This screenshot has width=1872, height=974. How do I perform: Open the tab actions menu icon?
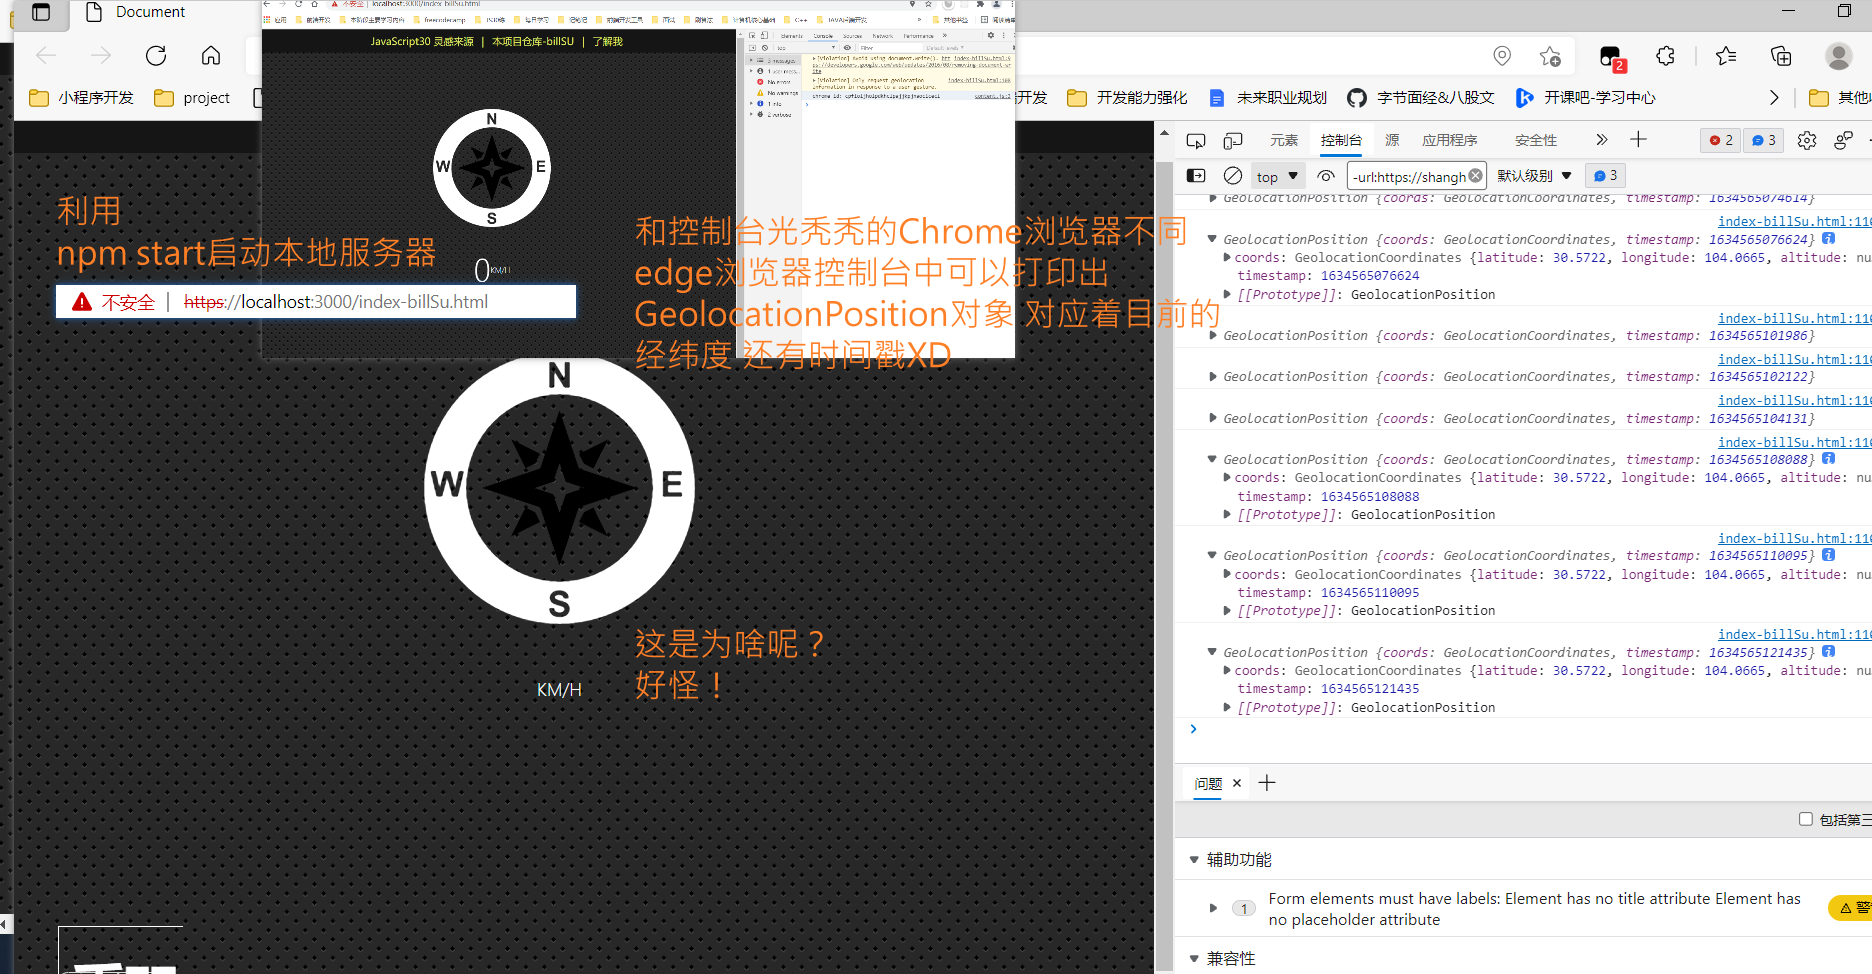41,12
